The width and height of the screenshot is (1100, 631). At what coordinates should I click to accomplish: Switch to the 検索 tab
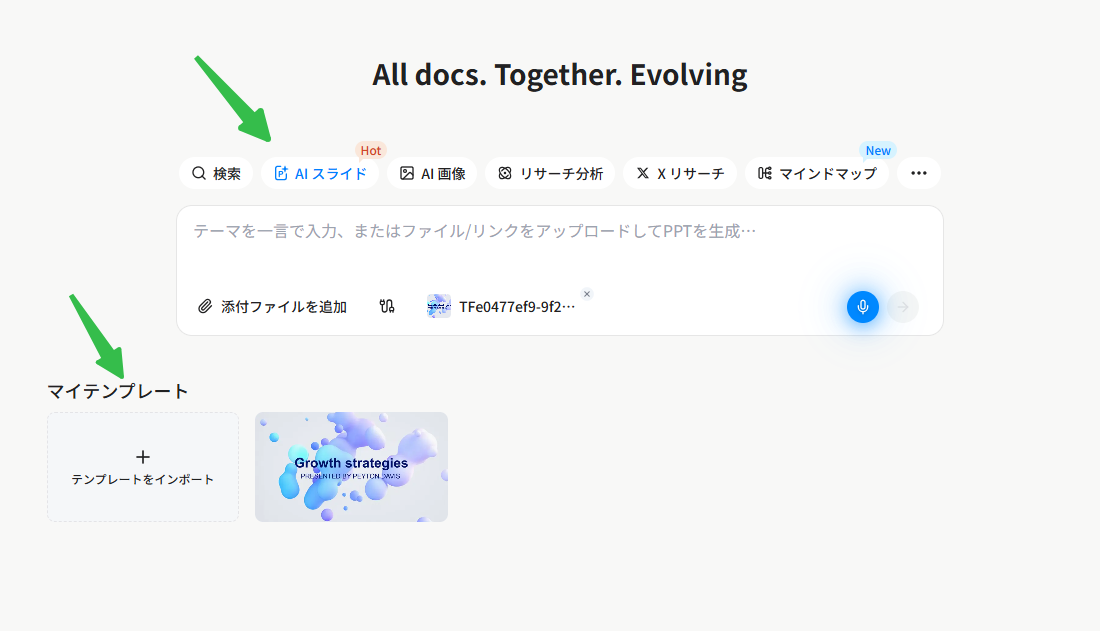215,173
